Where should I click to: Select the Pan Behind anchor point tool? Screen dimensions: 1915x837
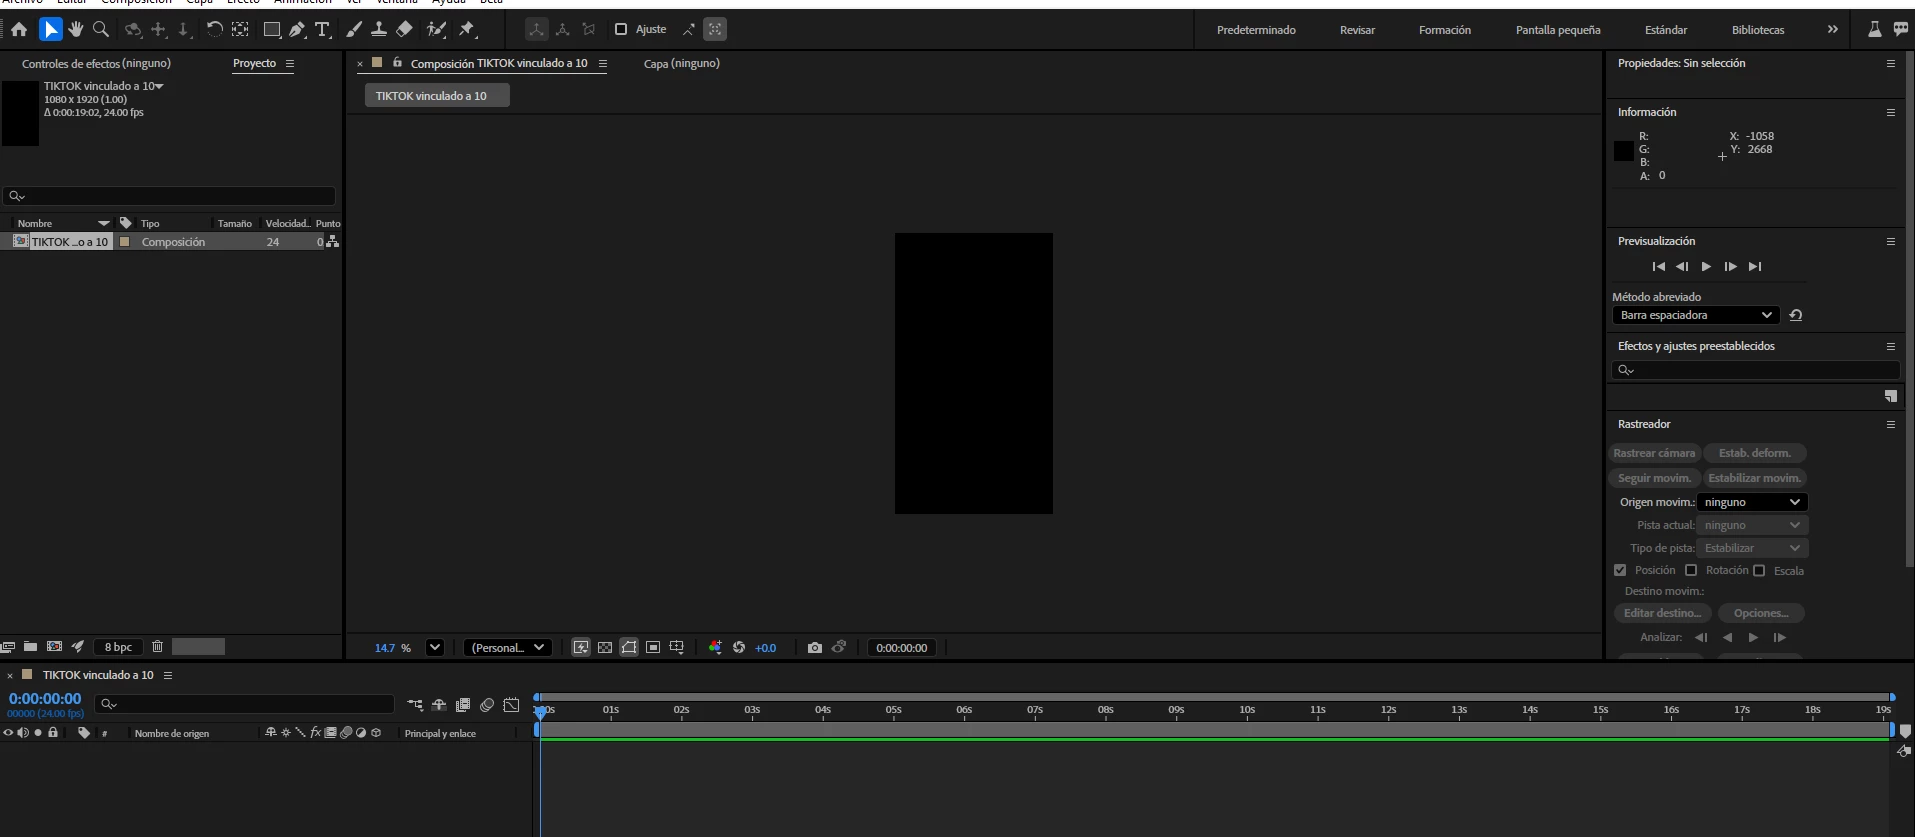[240, 30]
